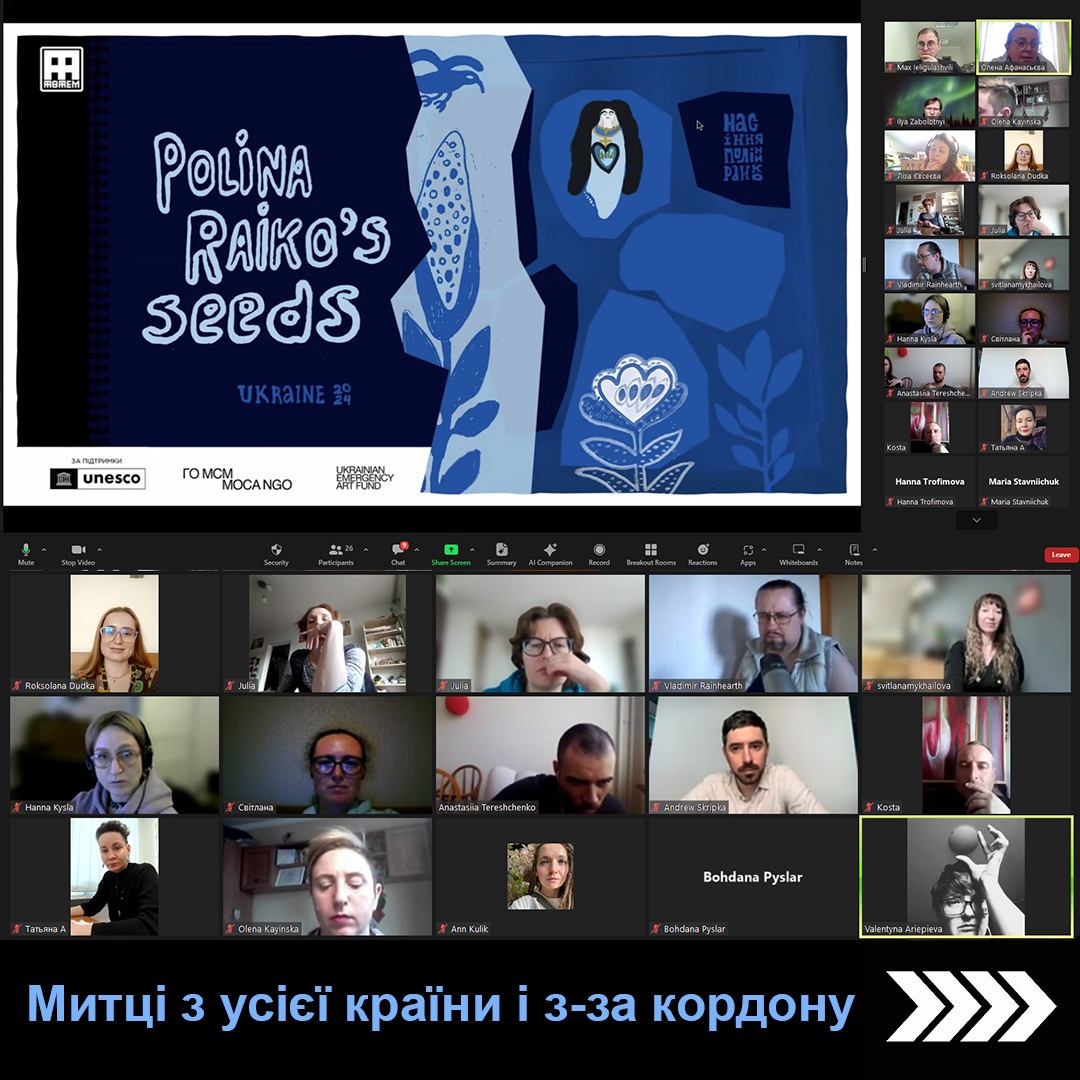Screen dimensions: 1080x1080
Task: Open the Reactions menu
Action: point(703,551)
